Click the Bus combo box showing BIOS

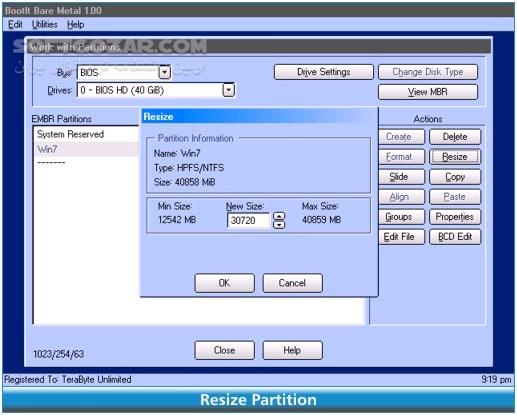click(124, 72)
